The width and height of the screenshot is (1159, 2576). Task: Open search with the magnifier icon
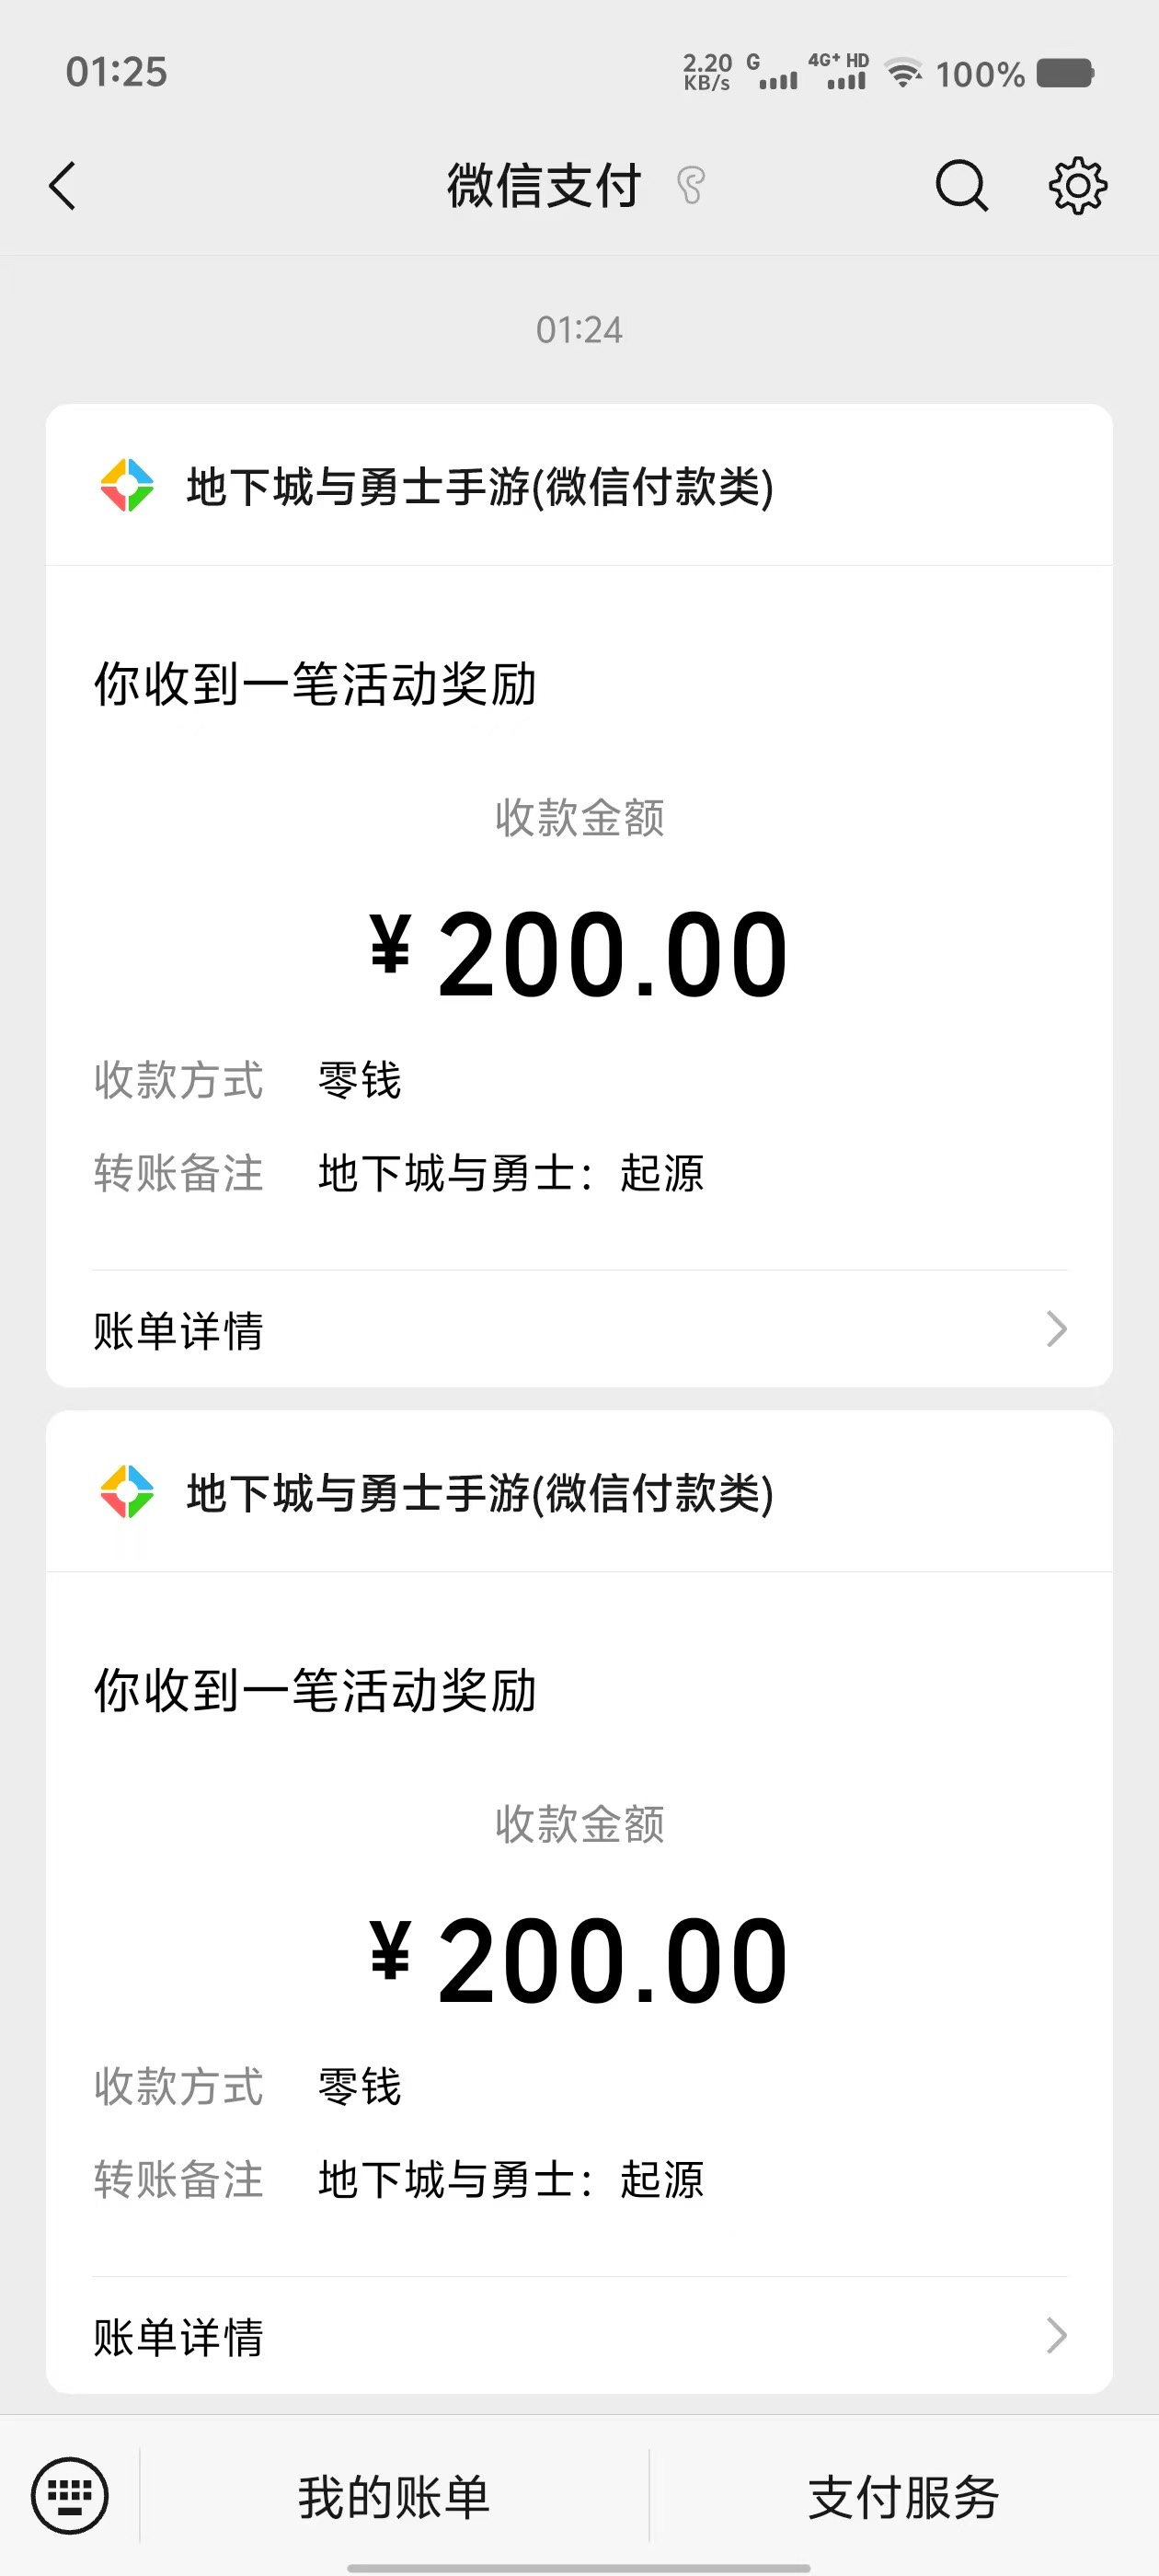(962, 186)
